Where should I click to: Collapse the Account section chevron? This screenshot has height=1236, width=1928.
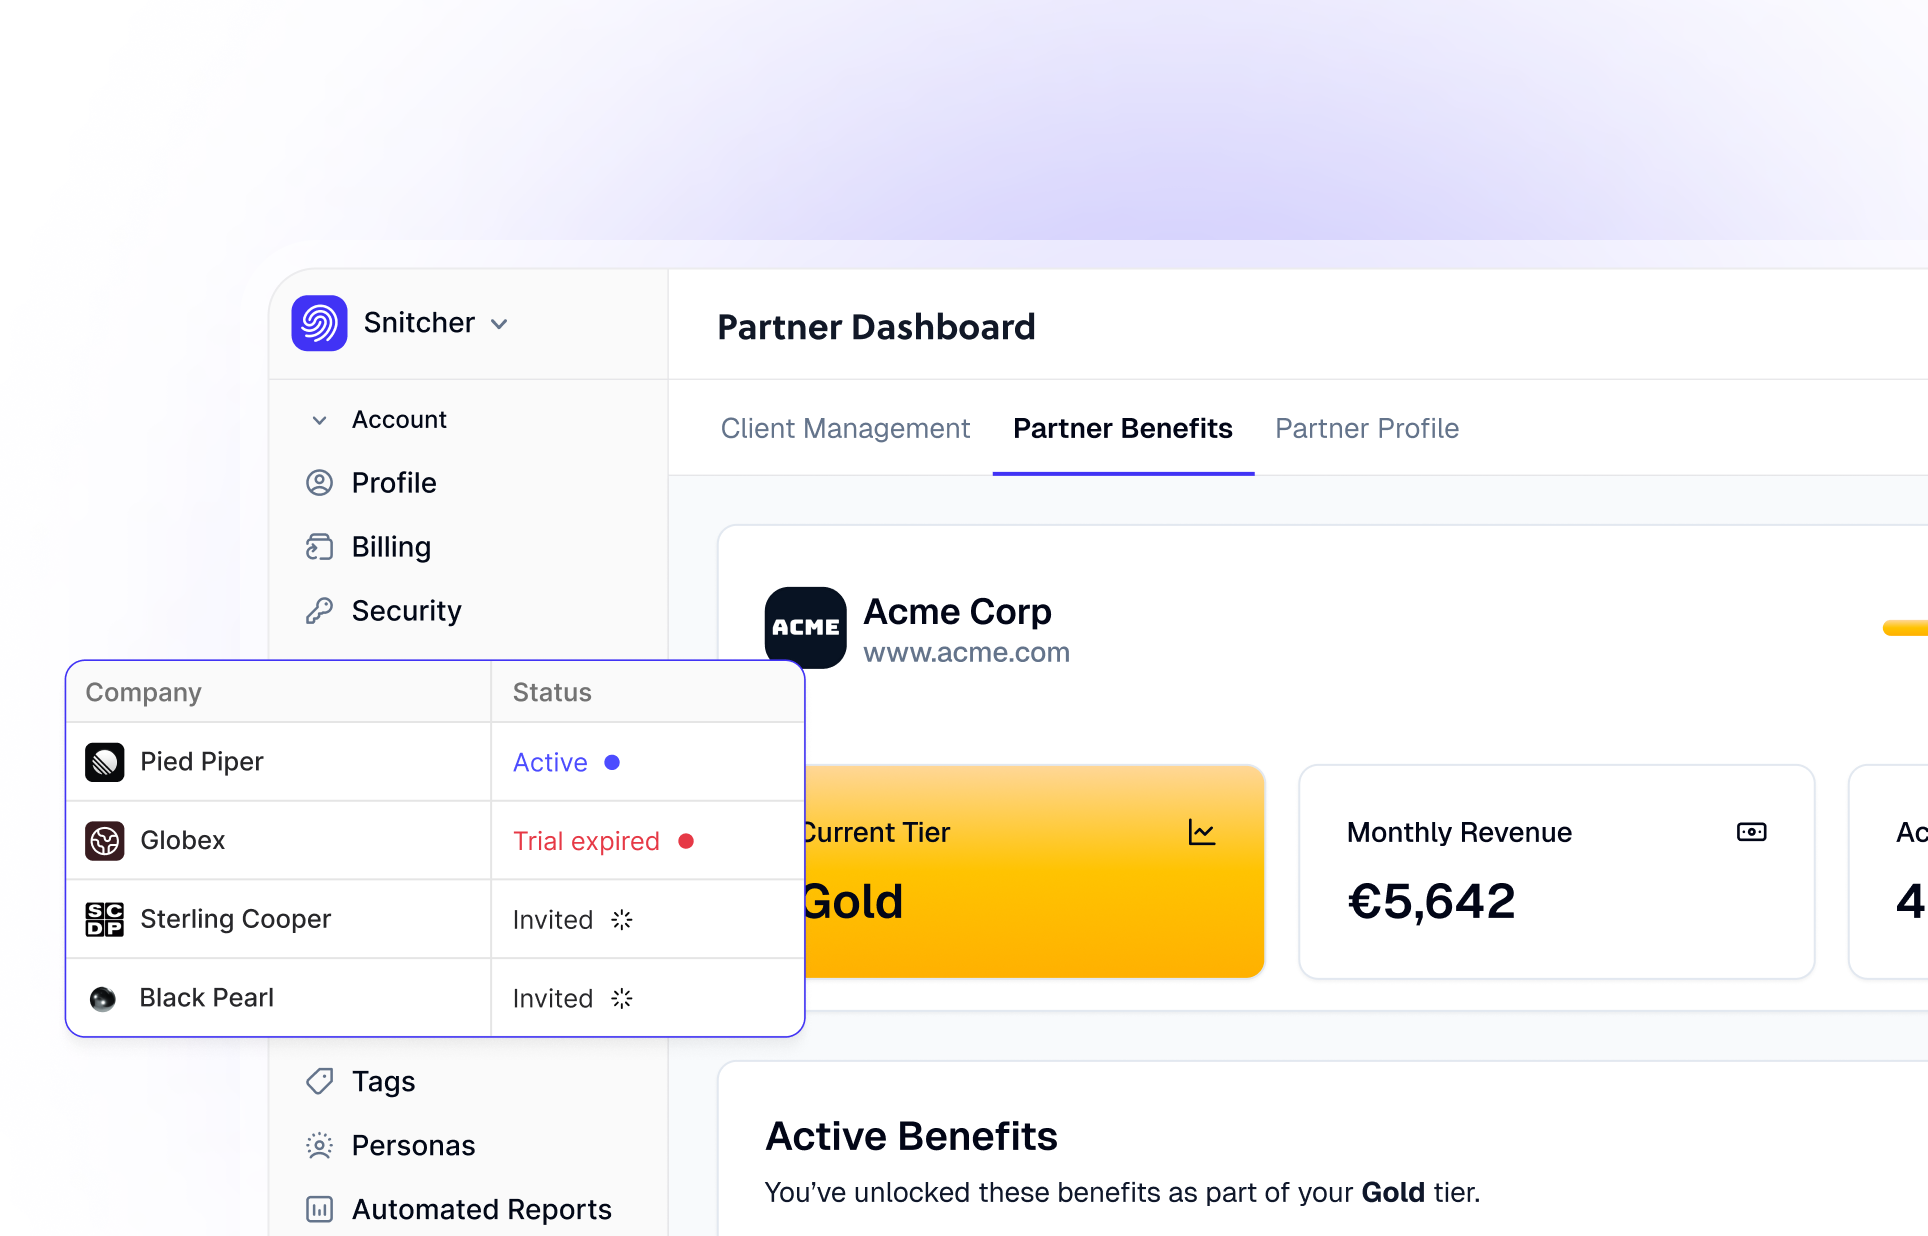319,420
